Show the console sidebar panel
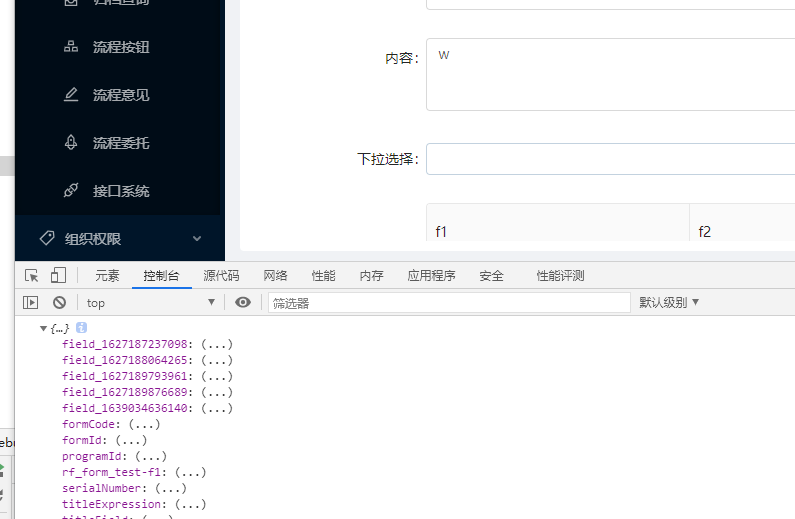The width and height of the screenshot is (795, 519). 30,303
